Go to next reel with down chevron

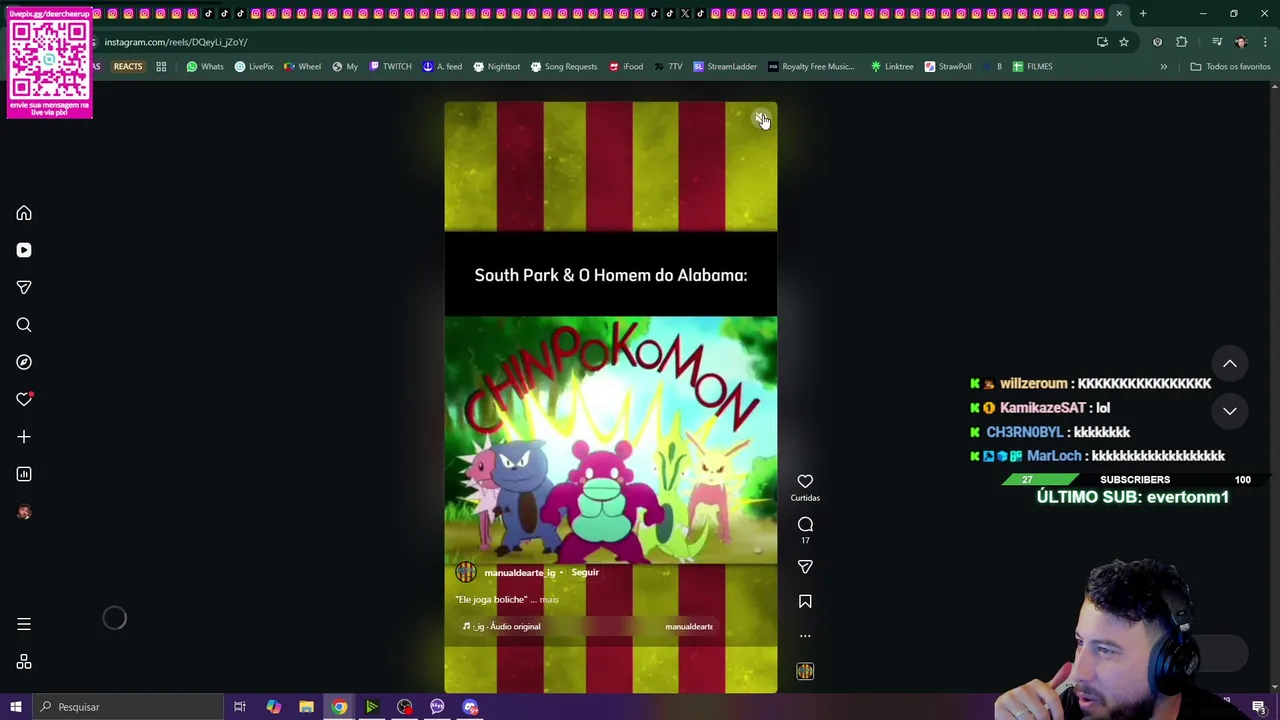pyautogui.click(x=1230, y=411)
